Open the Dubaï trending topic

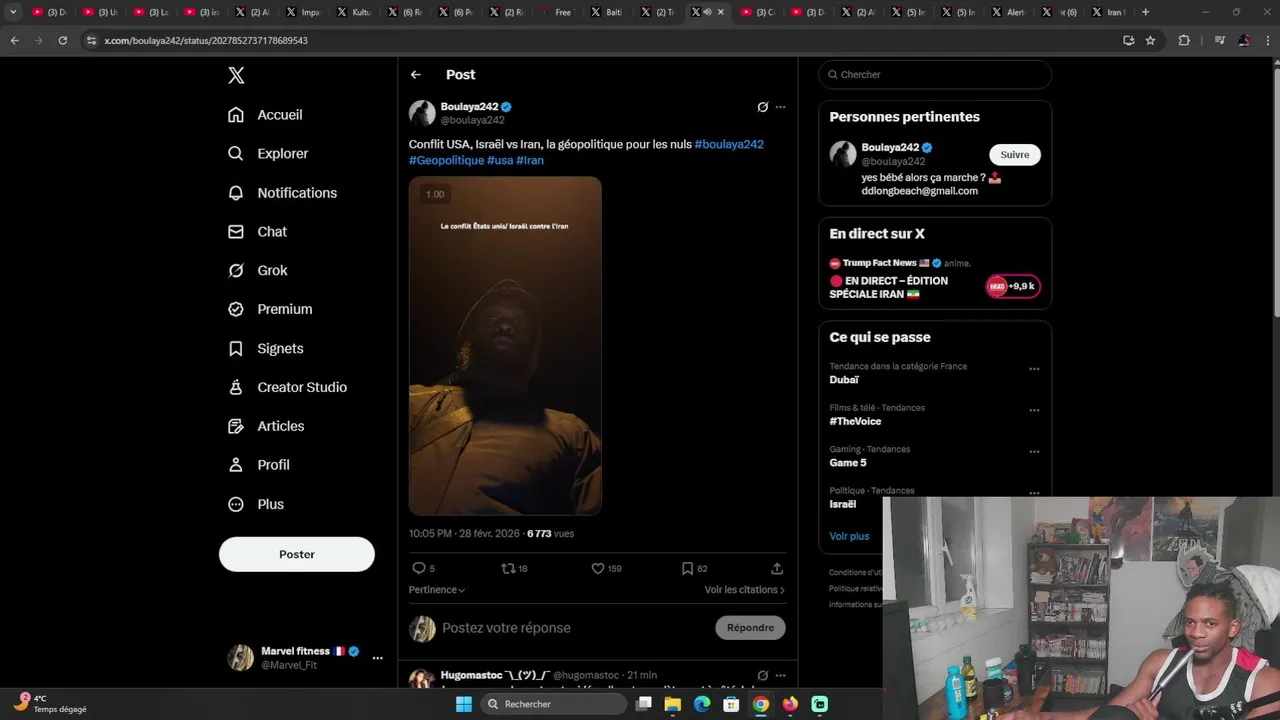point(844,380)
